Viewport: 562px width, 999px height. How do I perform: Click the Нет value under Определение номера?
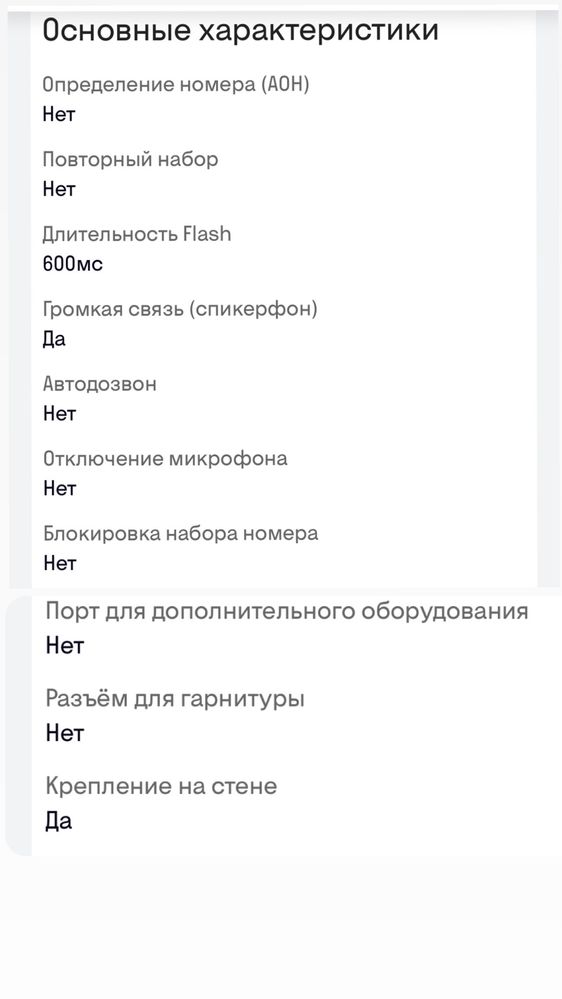[59, 115]
